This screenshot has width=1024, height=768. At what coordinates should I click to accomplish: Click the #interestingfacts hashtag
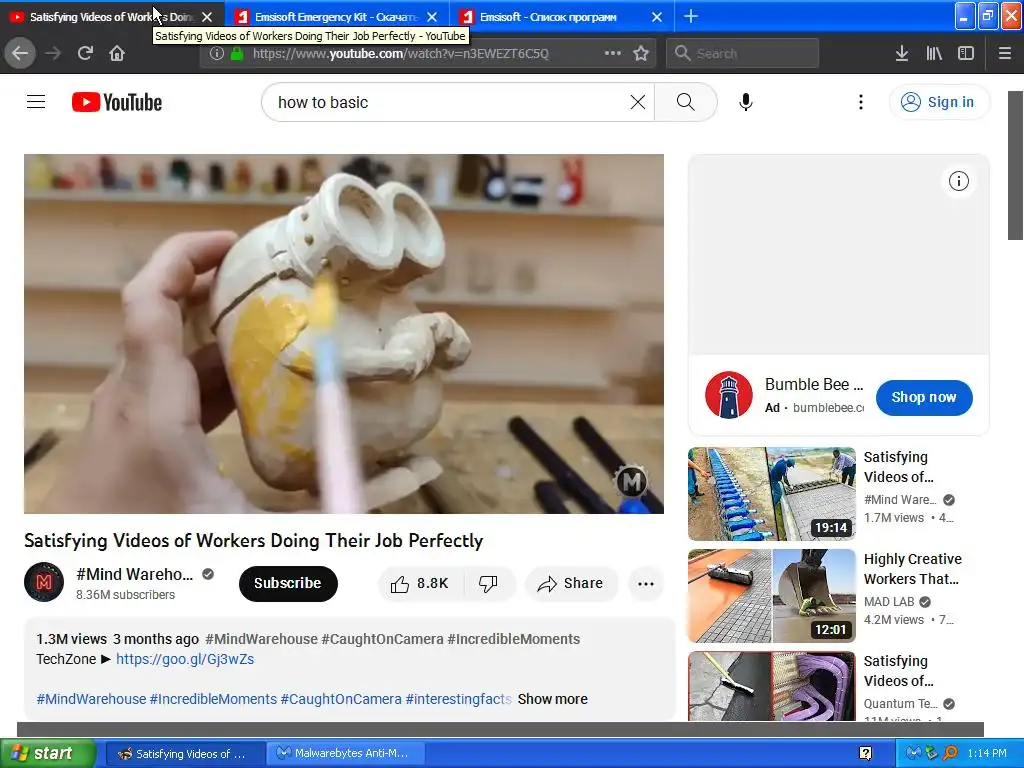click(458, 699)
